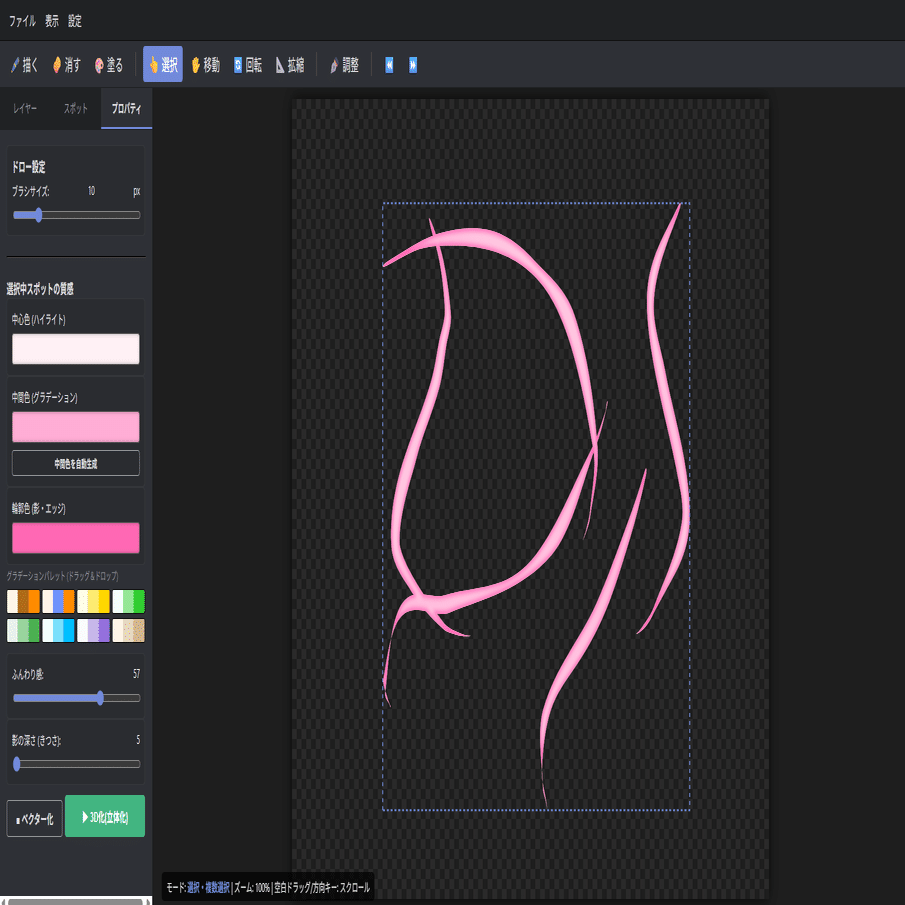Open the 調整 (adjust) tool

click(x=344, y=65)
